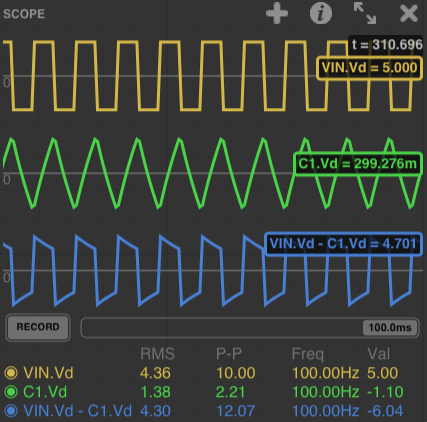Image resolution: width=427 pixels, height=422 pixels.
Task: Close the scope panel with X
Action: 409,14
